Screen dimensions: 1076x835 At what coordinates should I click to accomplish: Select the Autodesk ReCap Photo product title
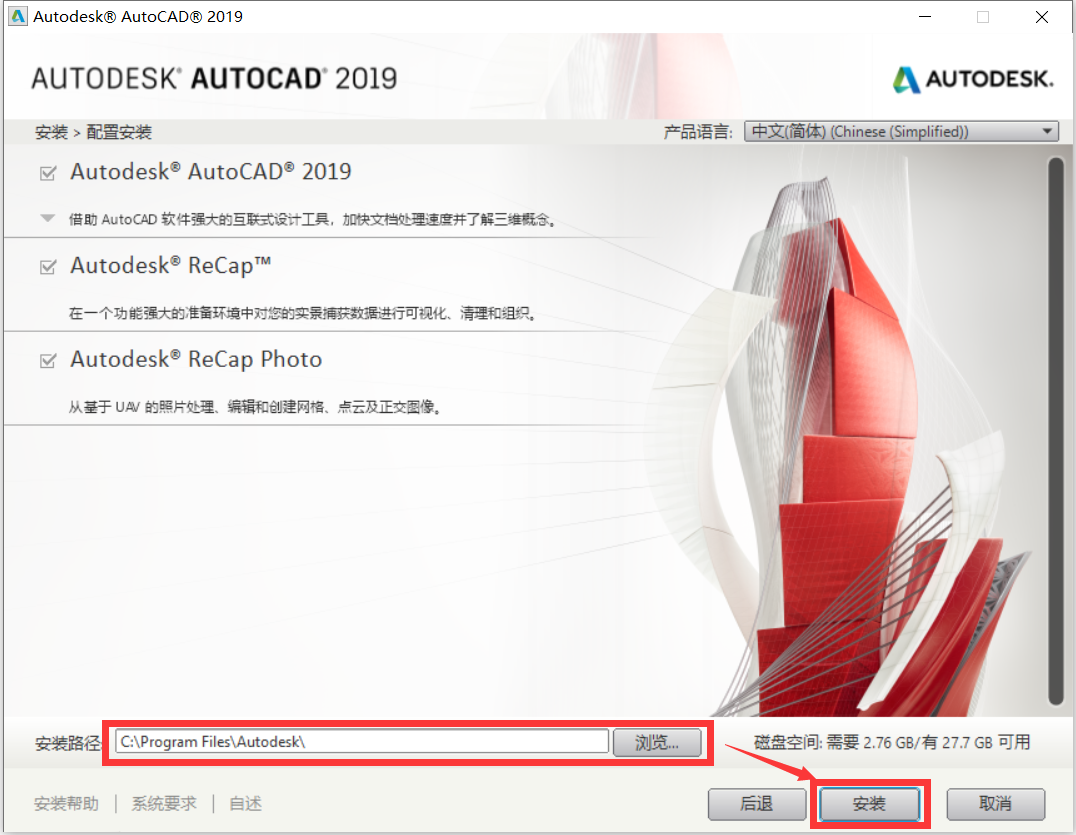196,360
